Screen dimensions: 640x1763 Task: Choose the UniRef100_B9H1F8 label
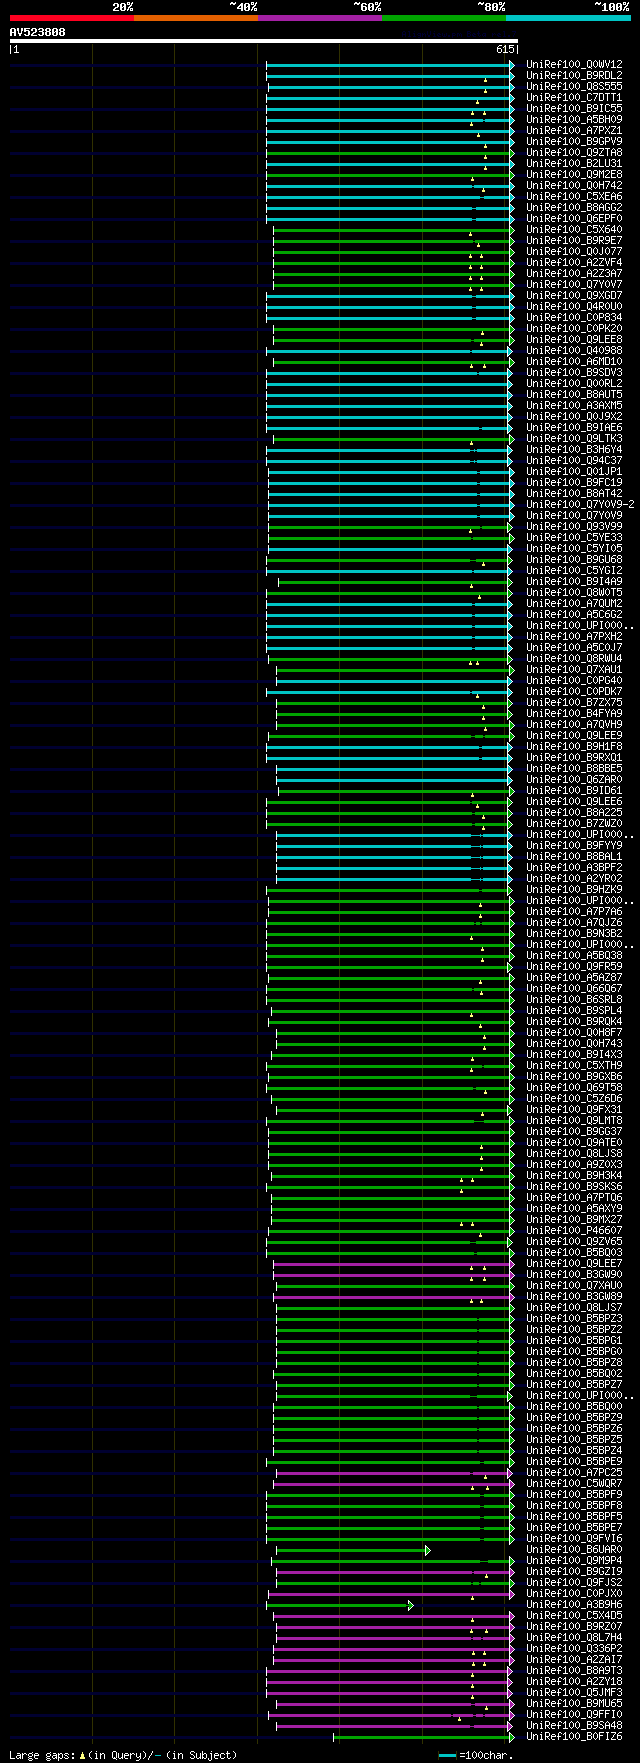click(x=574, y=747)
